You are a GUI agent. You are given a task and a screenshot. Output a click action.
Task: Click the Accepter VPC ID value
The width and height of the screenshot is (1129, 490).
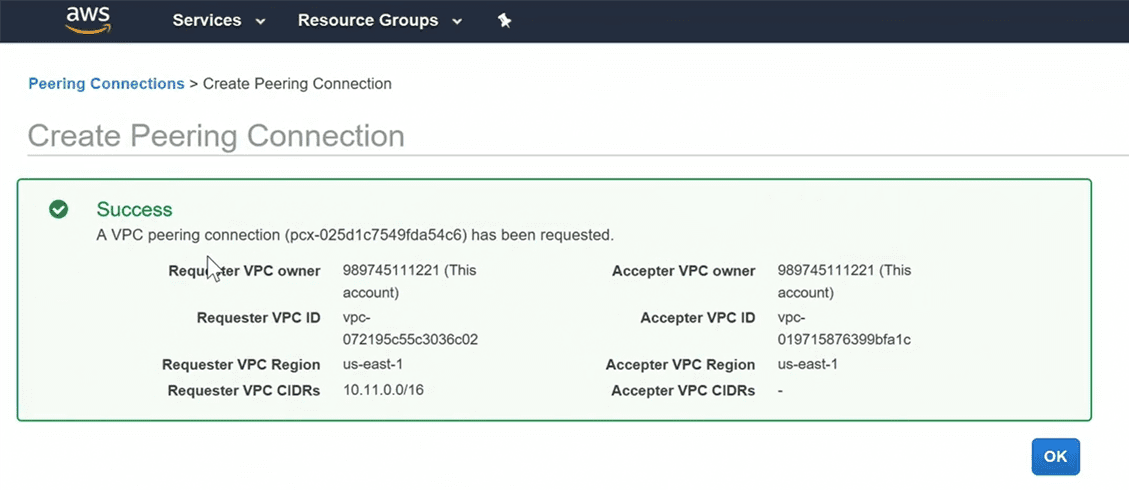click(x=844, y=329)
